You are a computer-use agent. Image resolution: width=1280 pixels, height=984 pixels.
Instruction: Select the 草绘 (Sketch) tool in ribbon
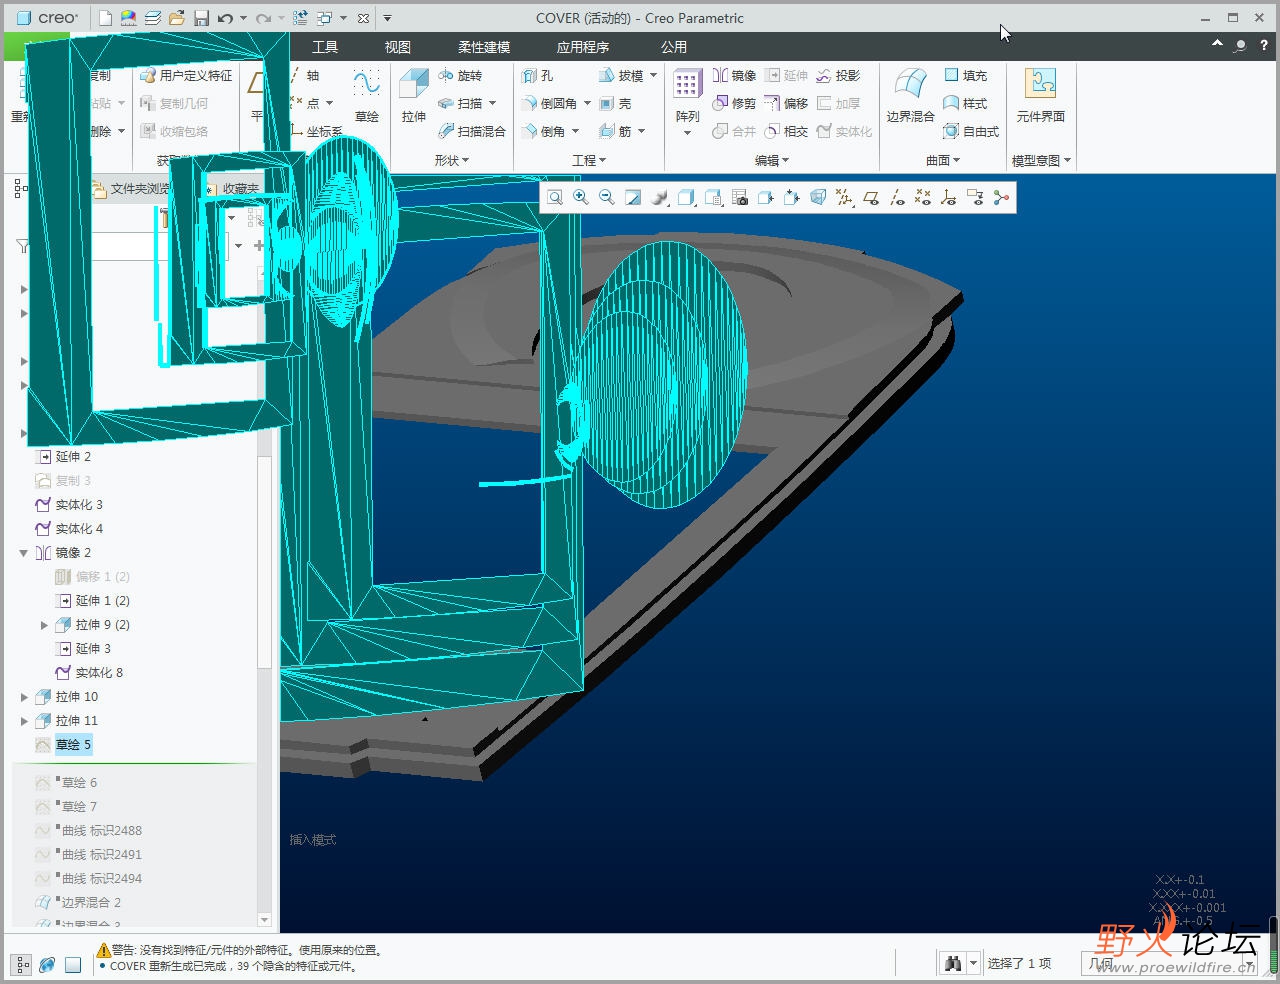coord(367,96)
